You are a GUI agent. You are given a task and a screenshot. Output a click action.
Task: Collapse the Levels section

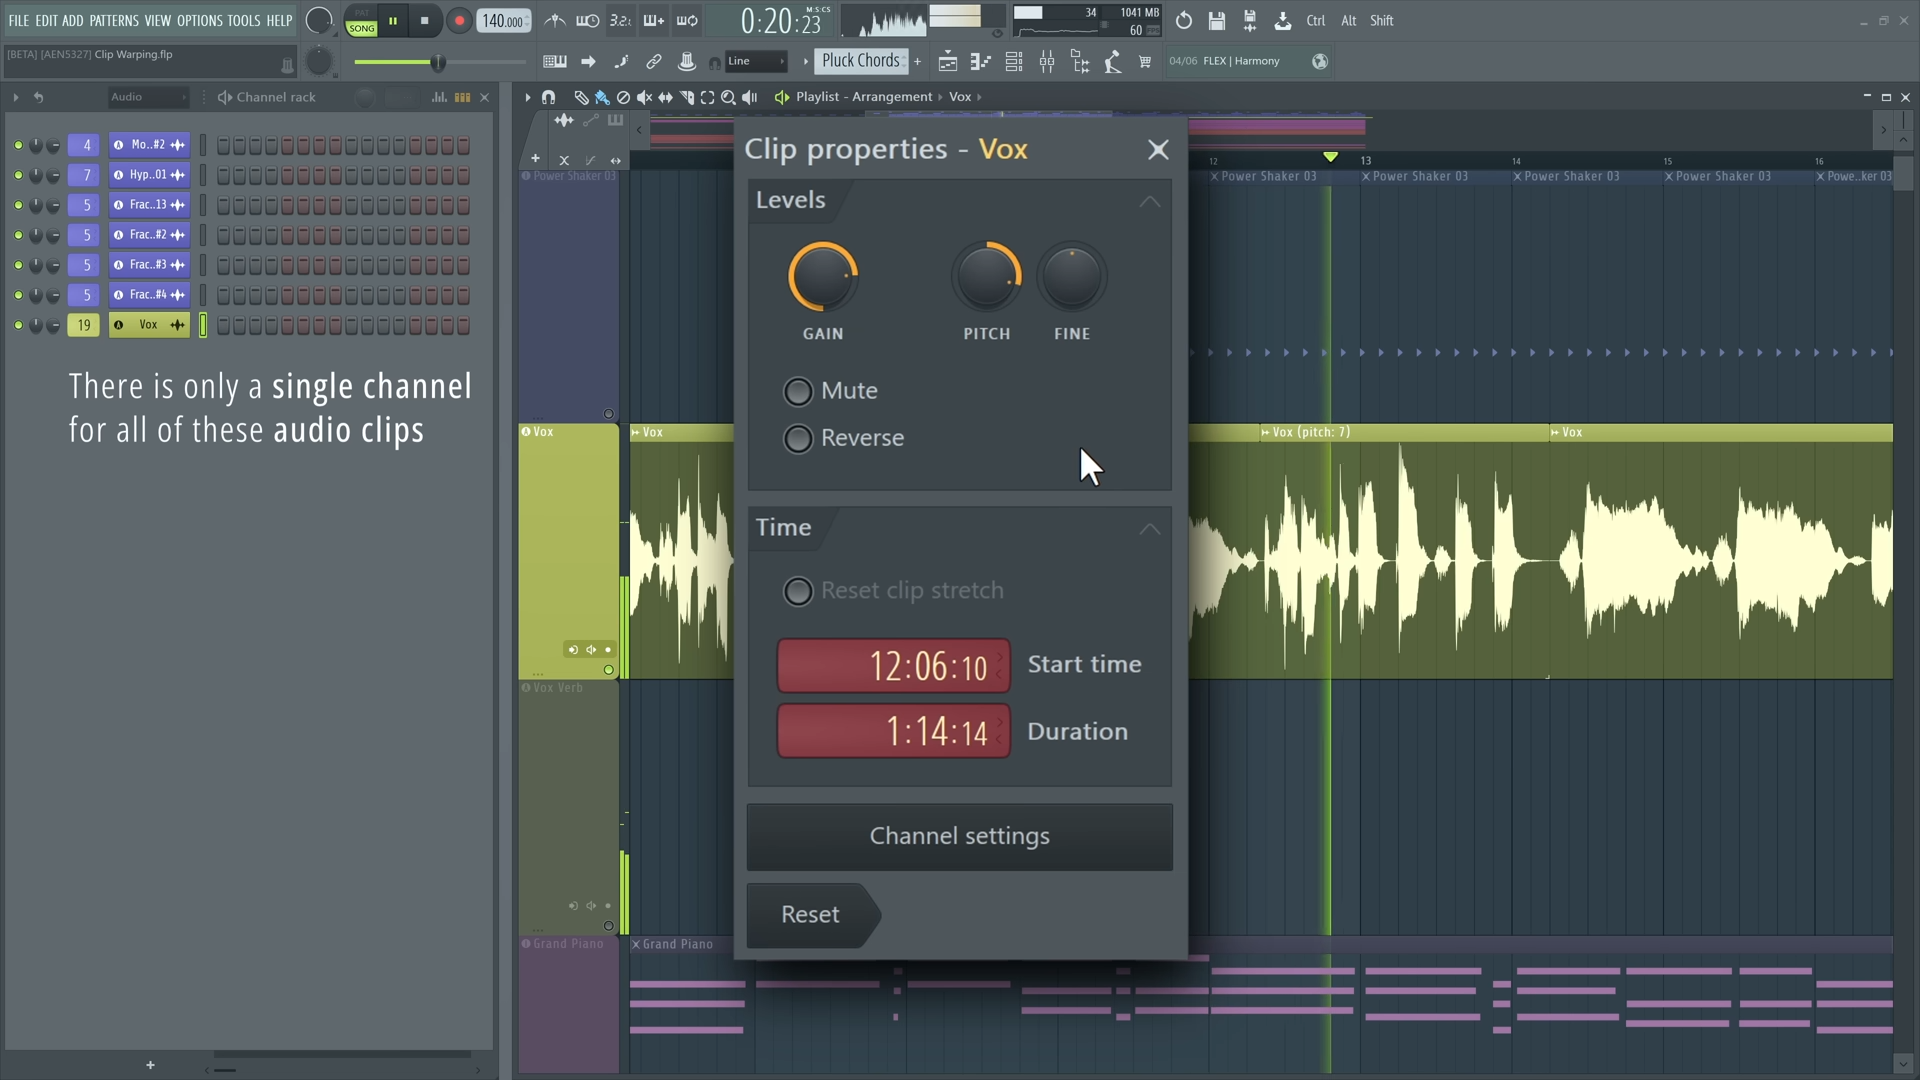point(1150,201)
